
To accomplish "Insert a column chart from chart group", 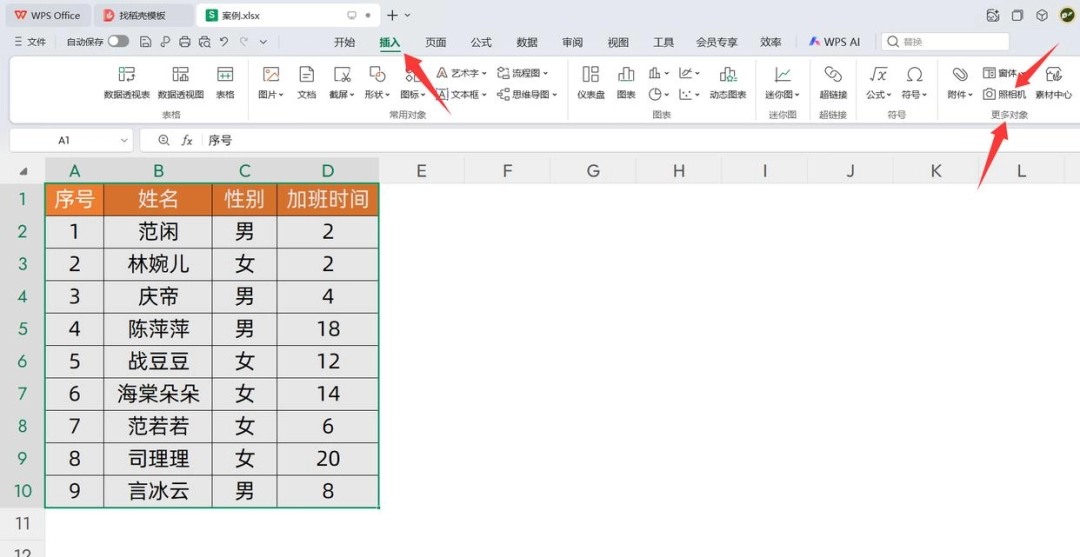I will tap(659, 73).
